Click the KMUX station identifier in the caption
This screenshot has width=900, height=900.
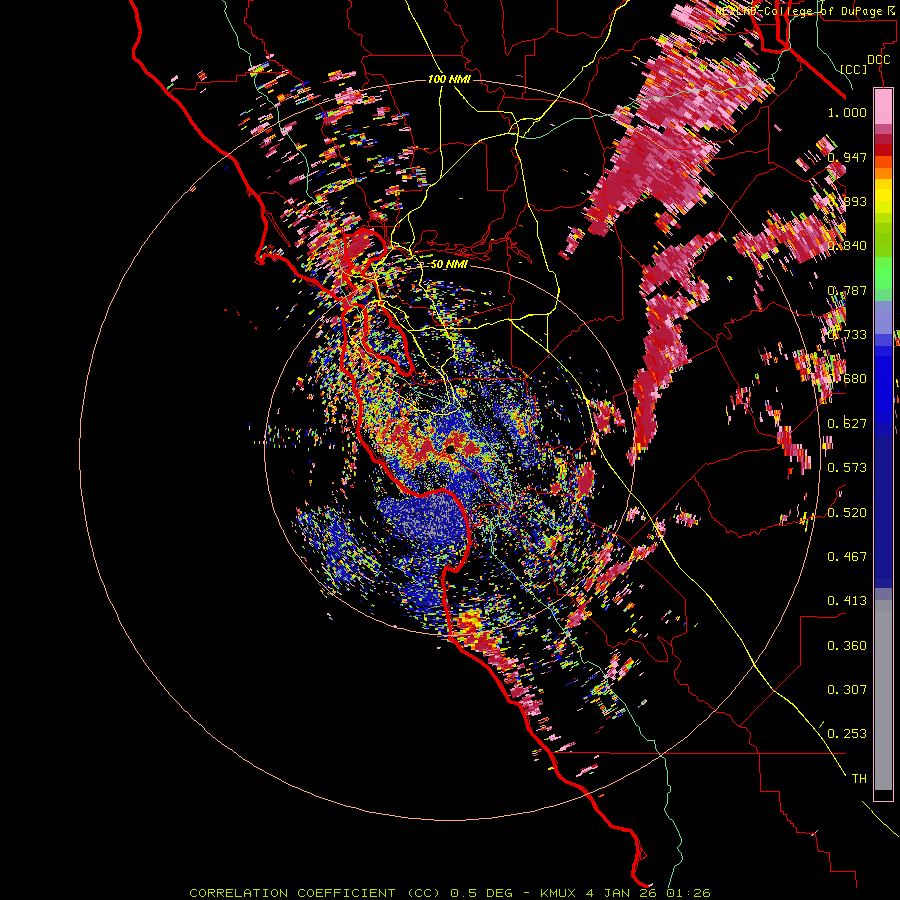[x=558, y=893]
